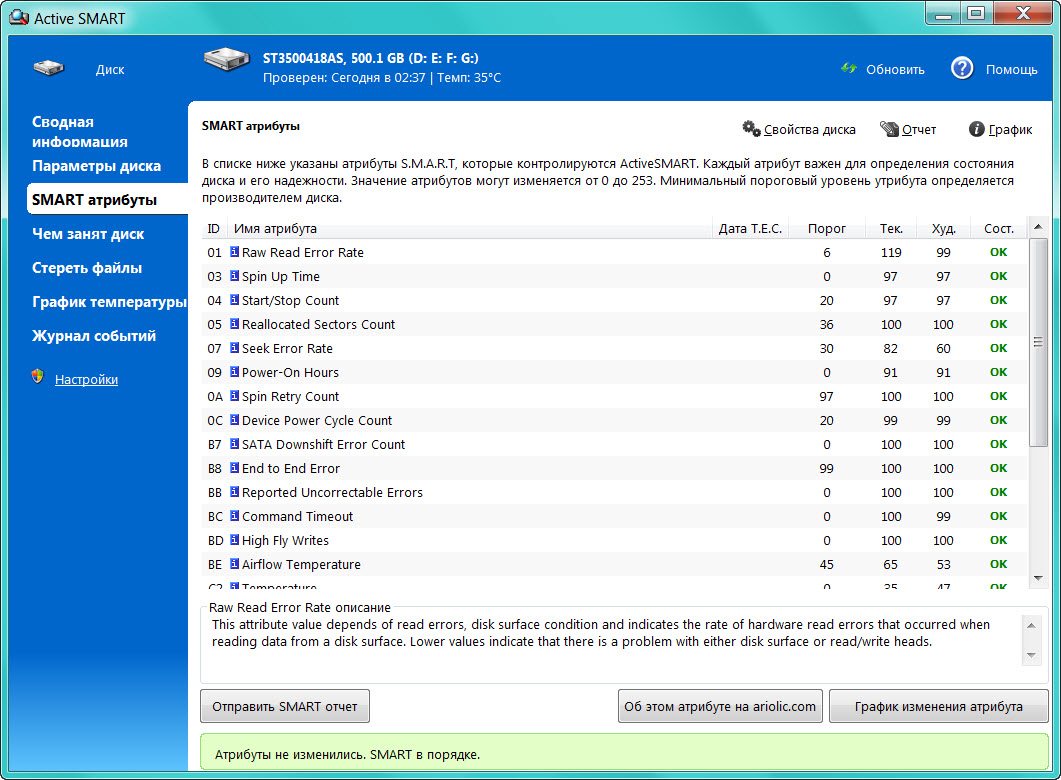
Task: Click description box scroll down arrow
Action: [1031, 655]
